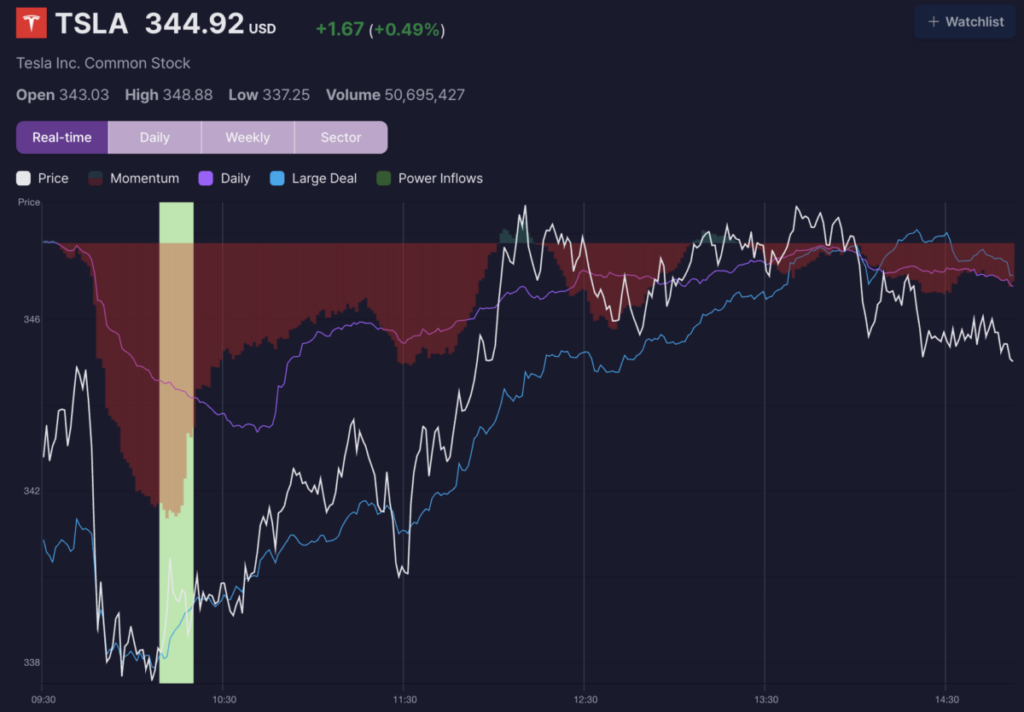Switch back to the Real-time tab
1024x712 pixels.
62,137
